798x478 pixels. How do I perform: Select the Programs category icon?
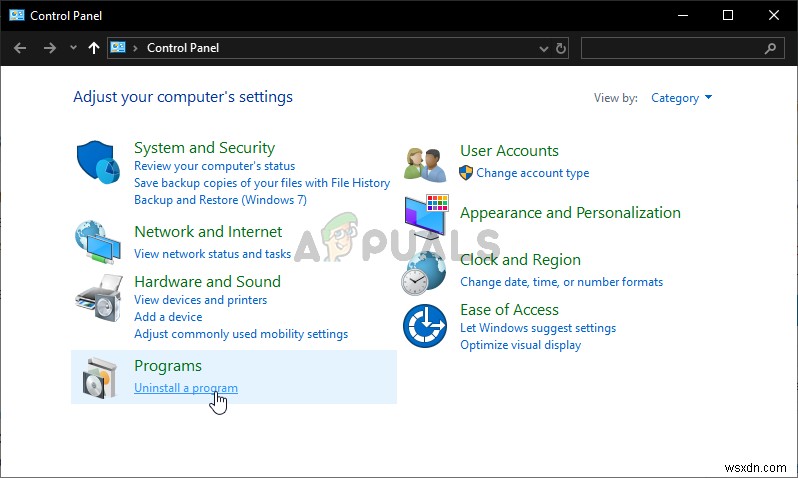(97, 377)
